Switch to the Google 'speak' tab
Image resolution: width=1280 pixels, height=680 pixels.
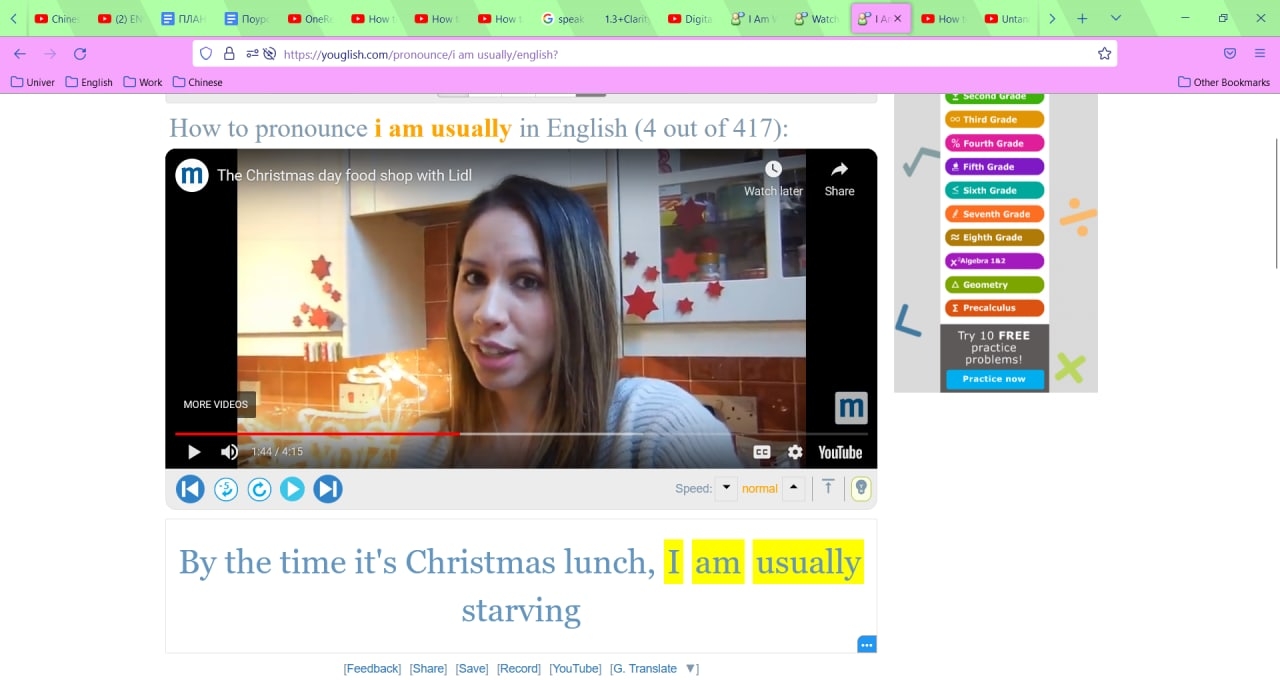click(x=565, y=19)
